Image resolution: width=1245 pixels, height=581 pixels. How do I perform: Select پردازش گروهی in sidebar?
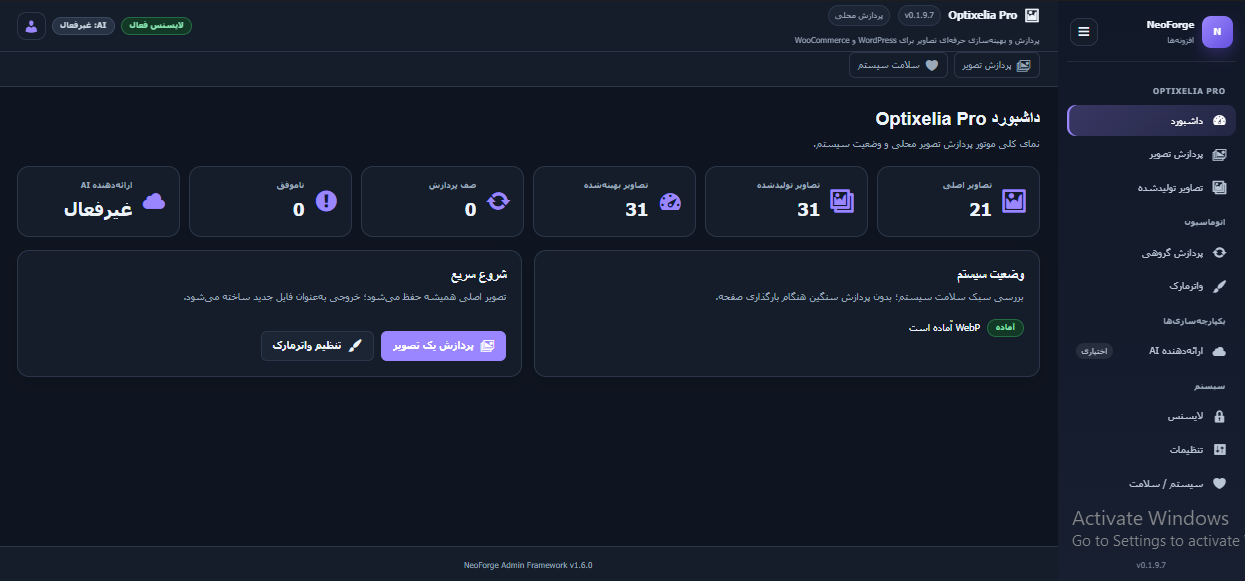[x=1152, y=253]
